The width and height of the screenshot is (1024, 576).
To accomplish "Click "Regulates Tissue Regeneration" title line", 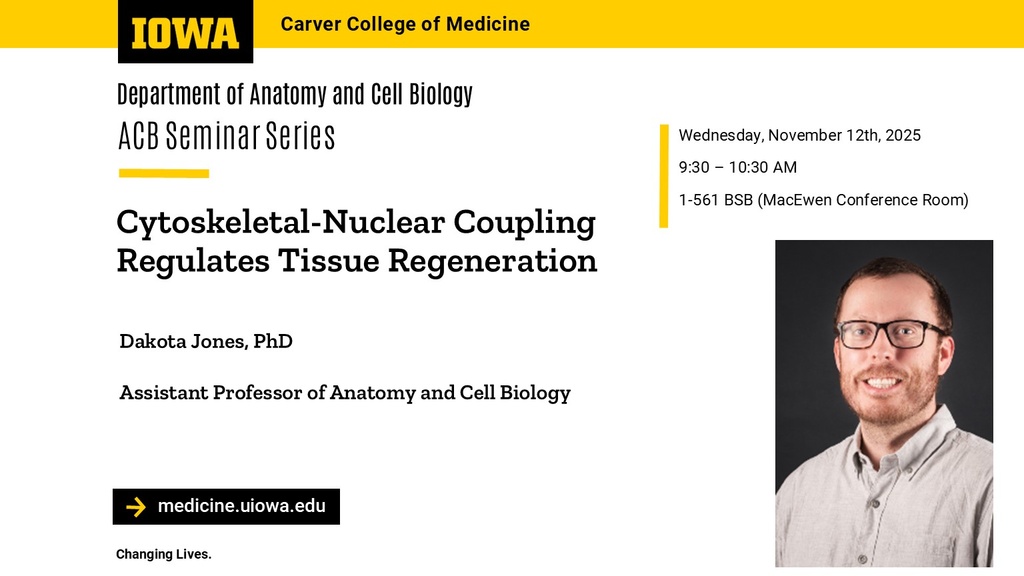I will (357, 260).
